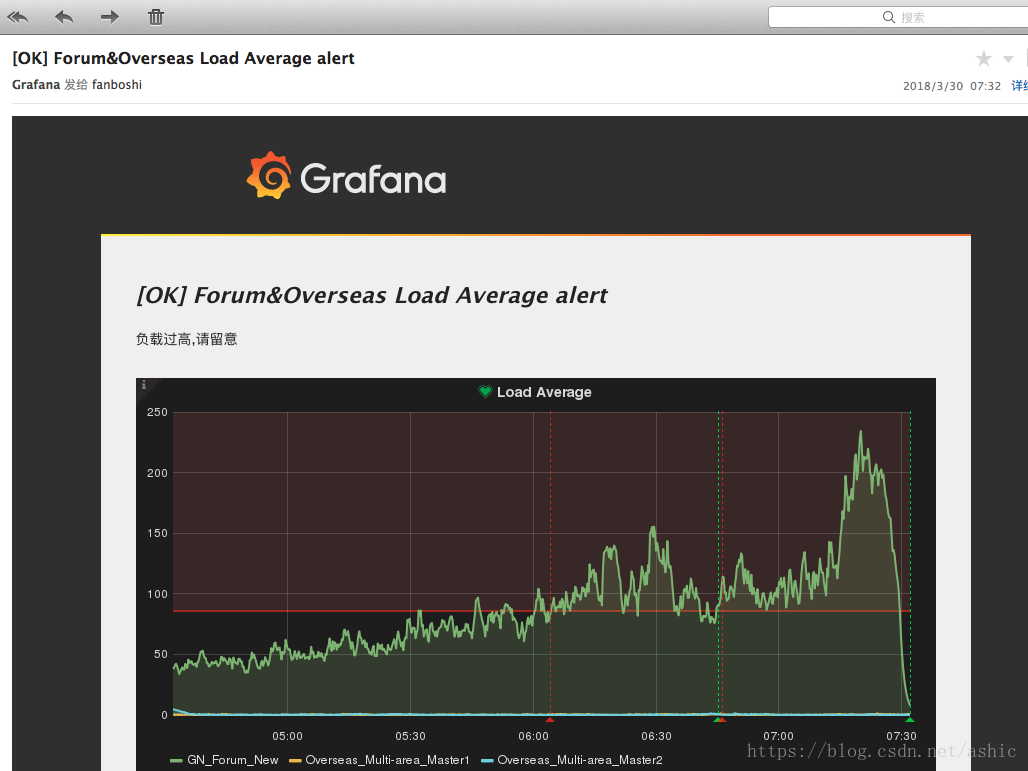Click the message text 负载过高,请留意
This screenshot has height=771, width=1028.
[186, 339]
